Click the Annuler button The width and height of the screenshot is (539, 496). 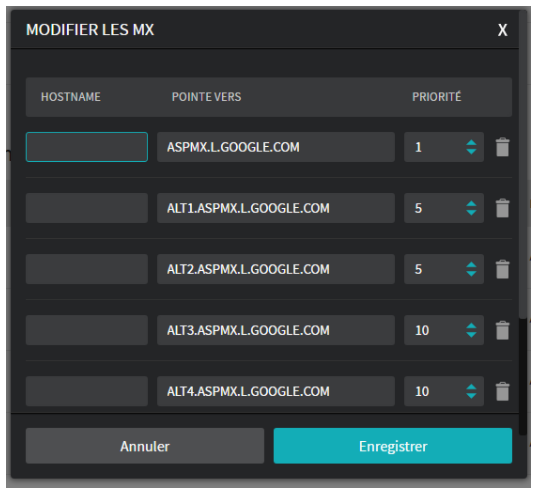pos(145,446)
